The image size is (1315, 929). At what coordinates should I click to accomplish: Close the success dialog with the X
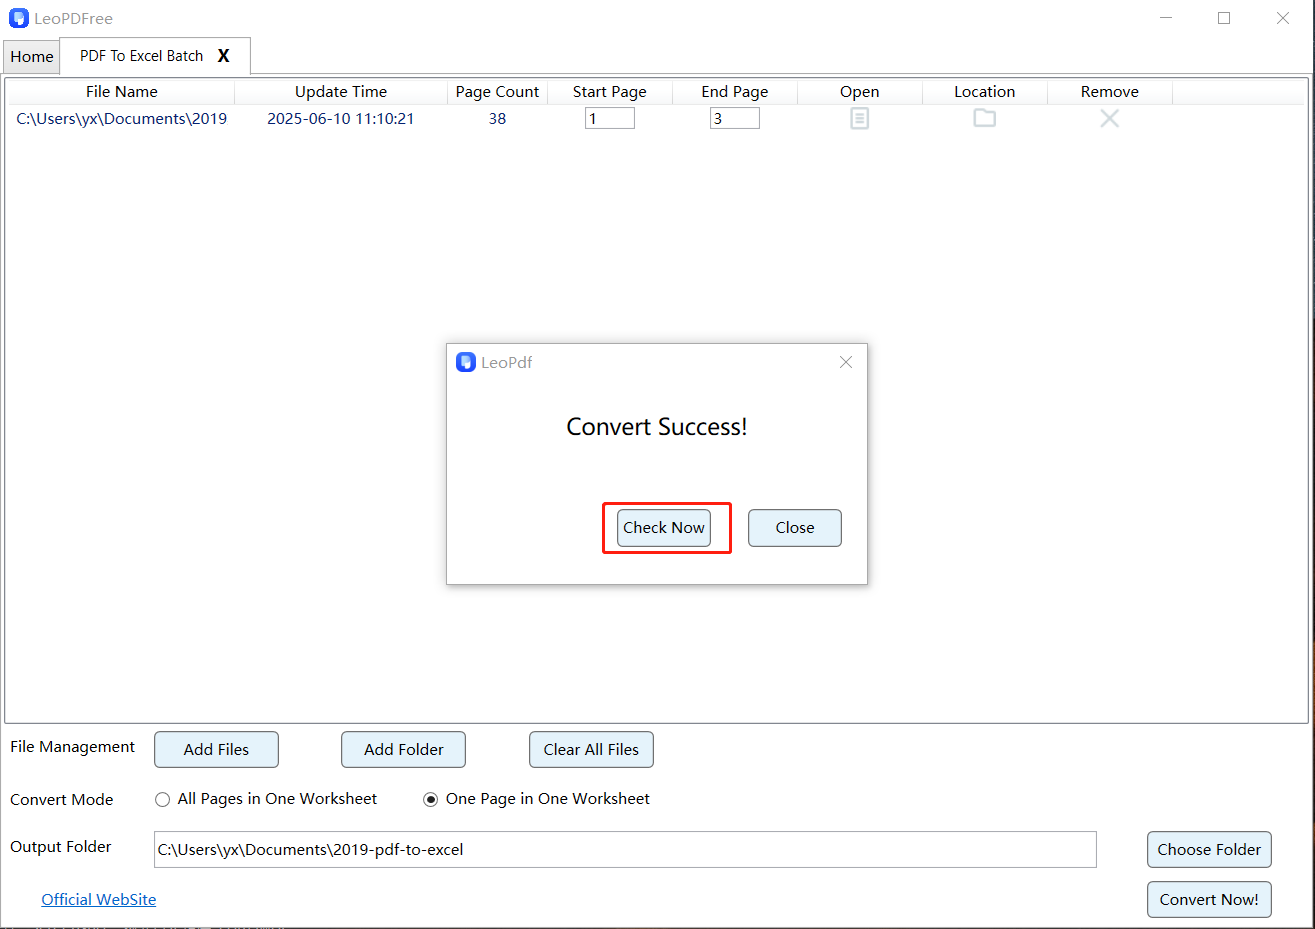coord(845,362)
